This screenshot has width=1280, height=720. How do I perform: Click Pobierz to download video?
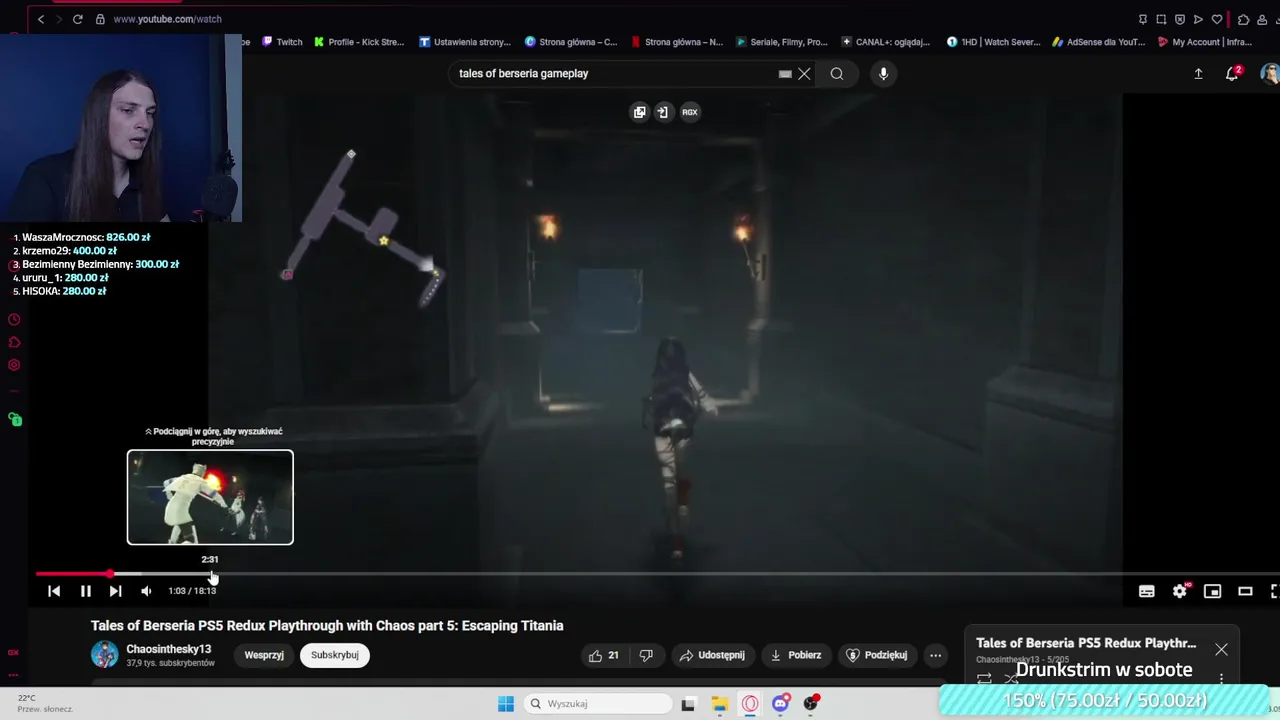(x=796, y=655)
